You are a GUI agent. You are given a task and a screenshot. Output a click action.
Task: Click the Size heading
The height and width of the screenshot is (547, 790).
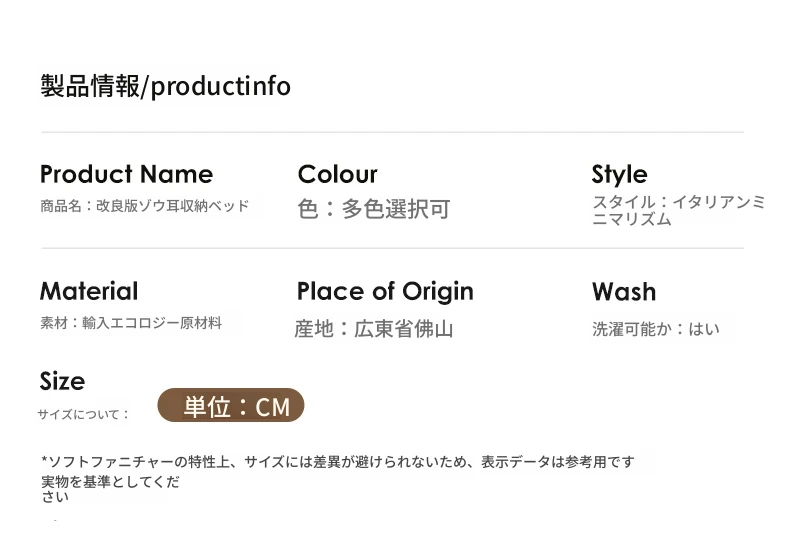click(62, 381)
